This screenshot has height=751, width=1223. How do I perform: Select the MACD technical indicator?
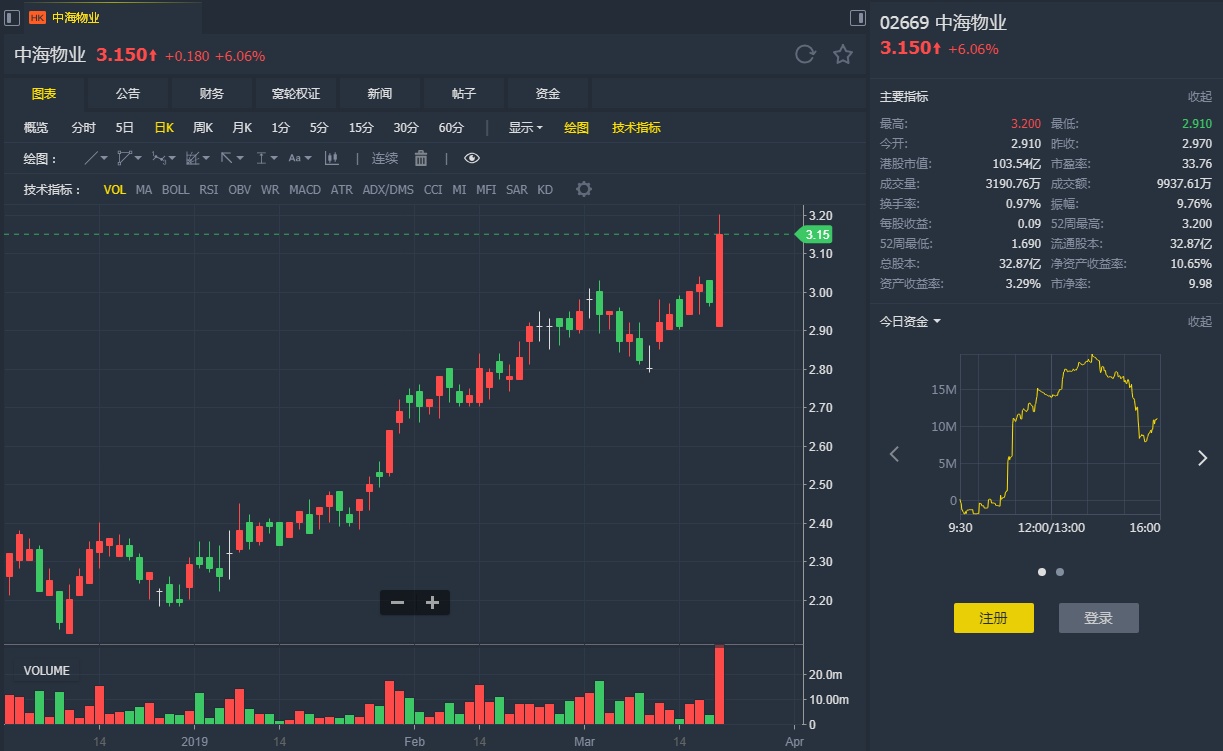[305, 190]
